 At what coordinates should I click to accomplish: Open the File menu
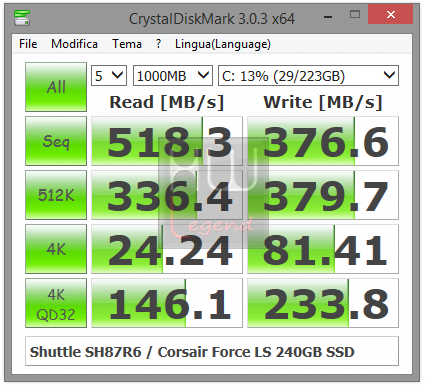28,44
